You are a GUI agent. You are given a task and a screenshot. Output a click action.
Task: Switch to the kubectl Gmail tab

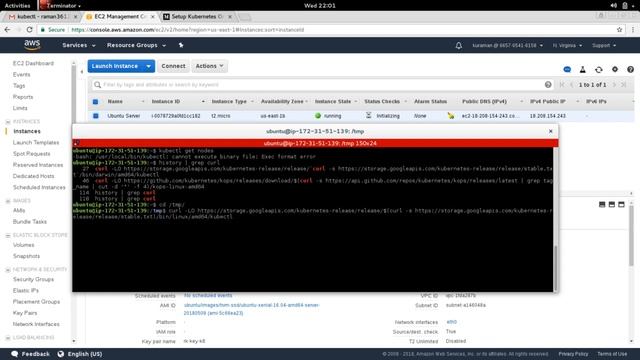[x=42, y=17]
